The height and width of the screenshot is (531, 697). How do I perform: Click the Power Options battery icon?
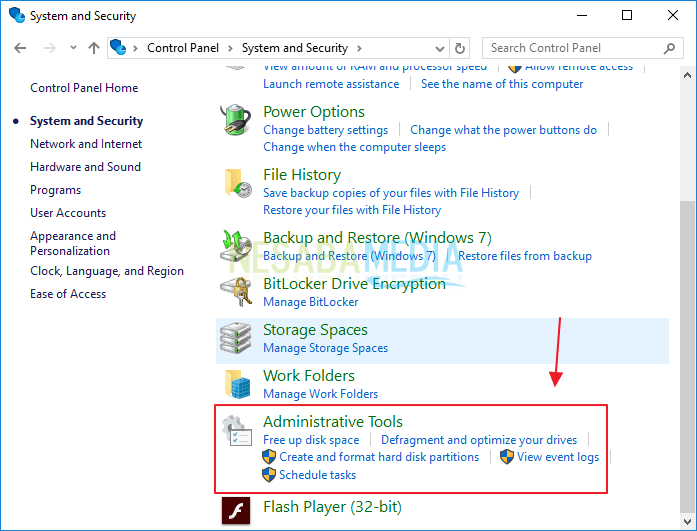[x=236, y=121]
